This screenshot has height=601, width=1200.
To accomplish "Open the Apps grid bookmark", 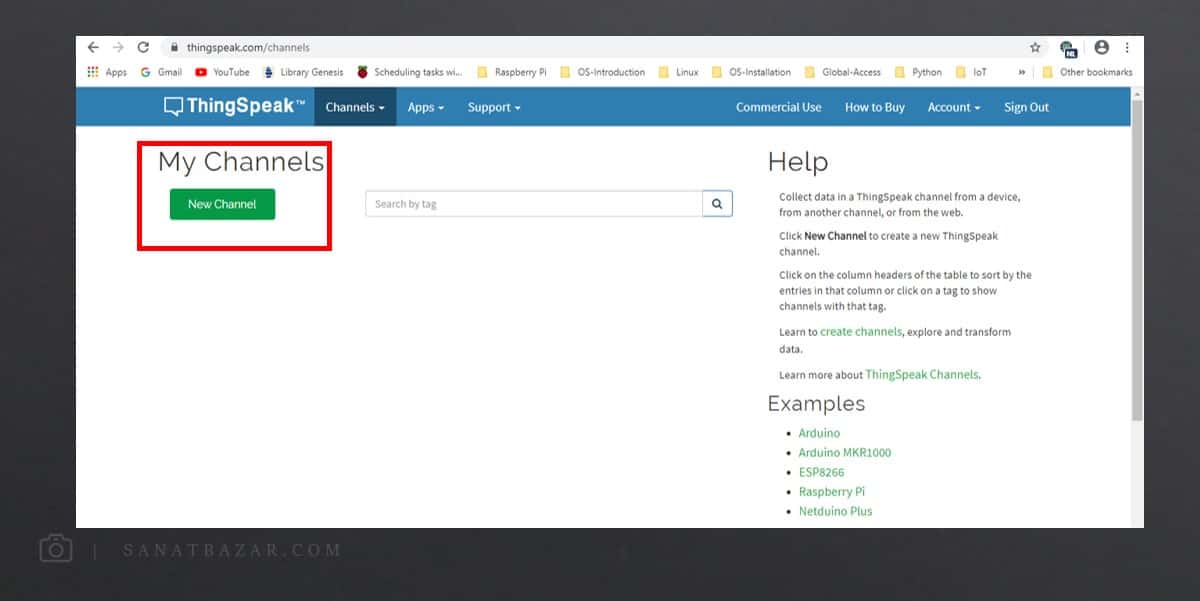I will (107, 72).
